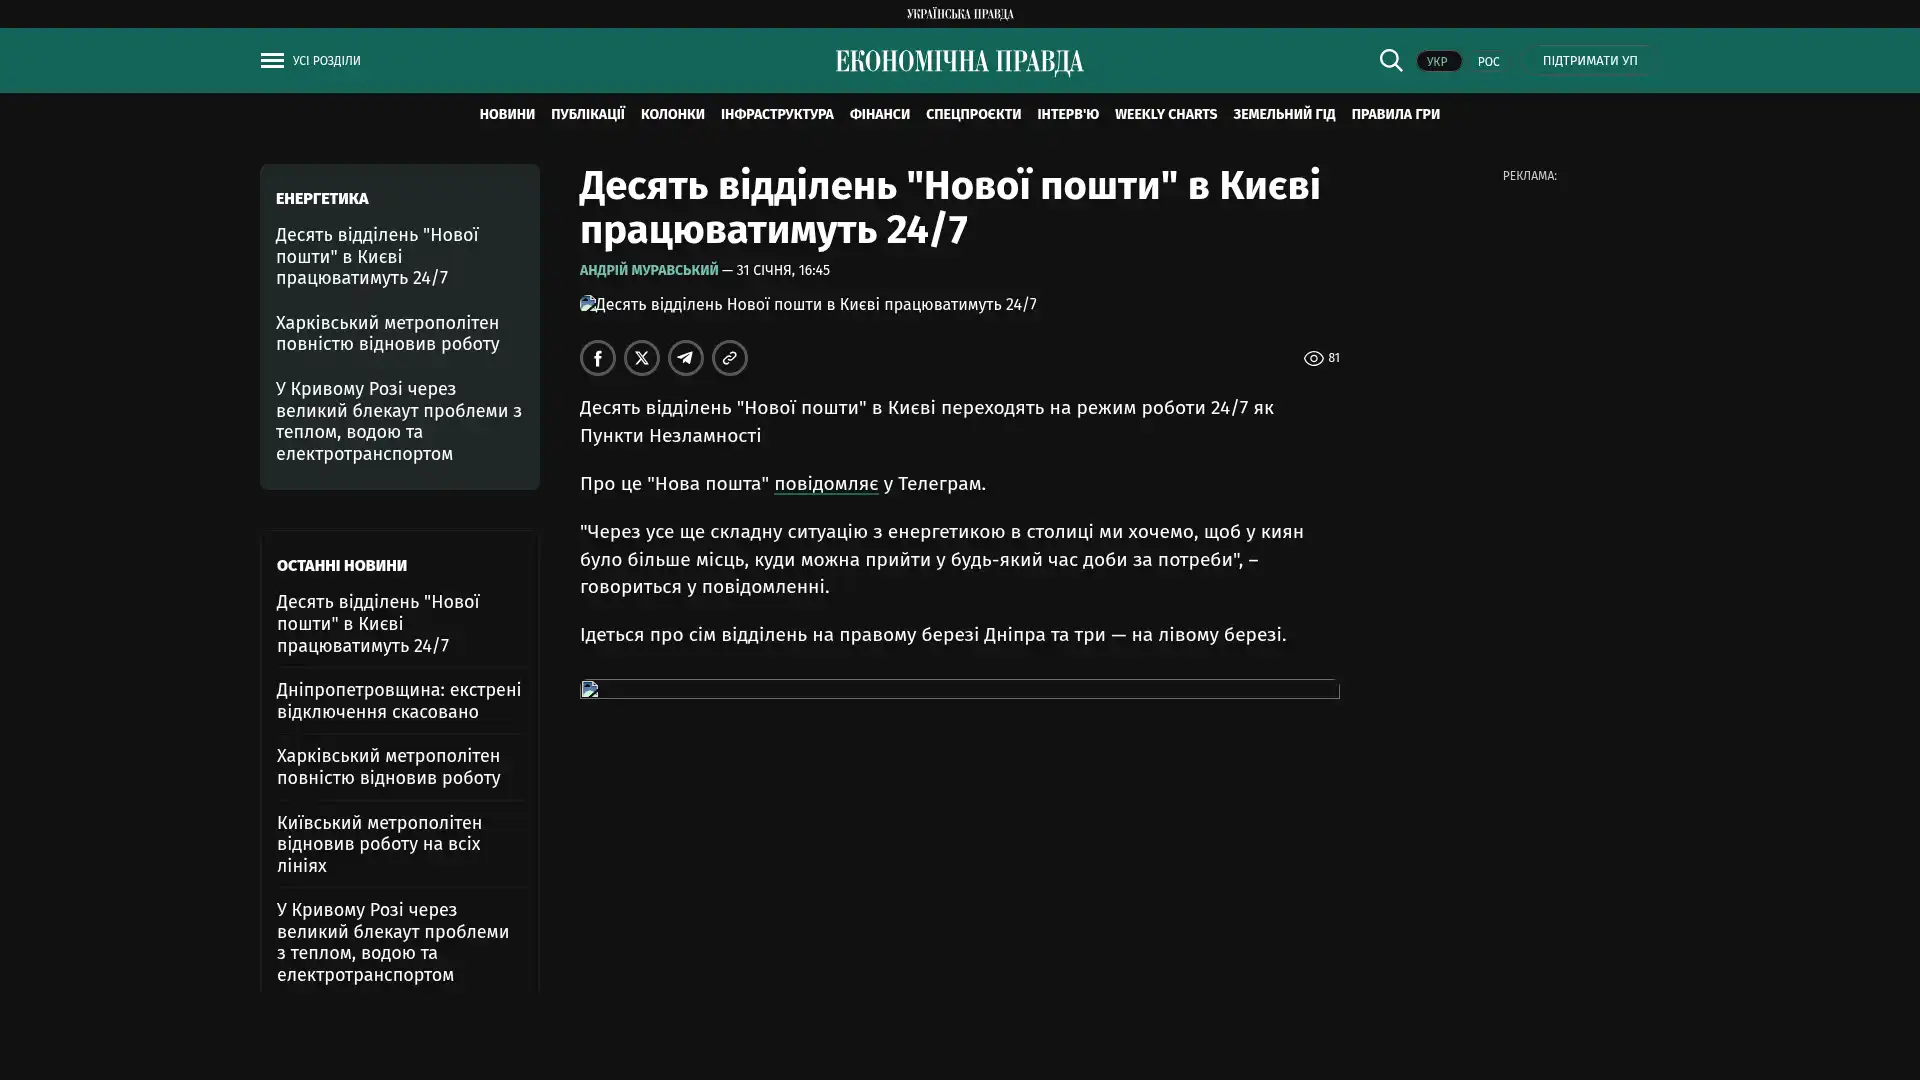This screenshot has width=1920, height=1080.
Task: Open Земельний гід section
Action: tap(1284, 114)
